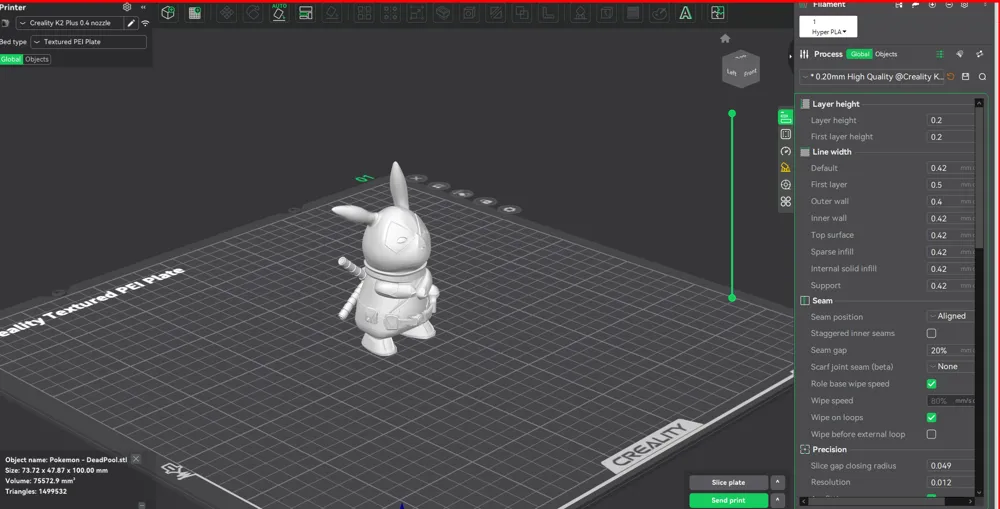Expand Send print options arrow
Image resolution: width=1000 pixels, height=509 pixels.
coord(777,500)
